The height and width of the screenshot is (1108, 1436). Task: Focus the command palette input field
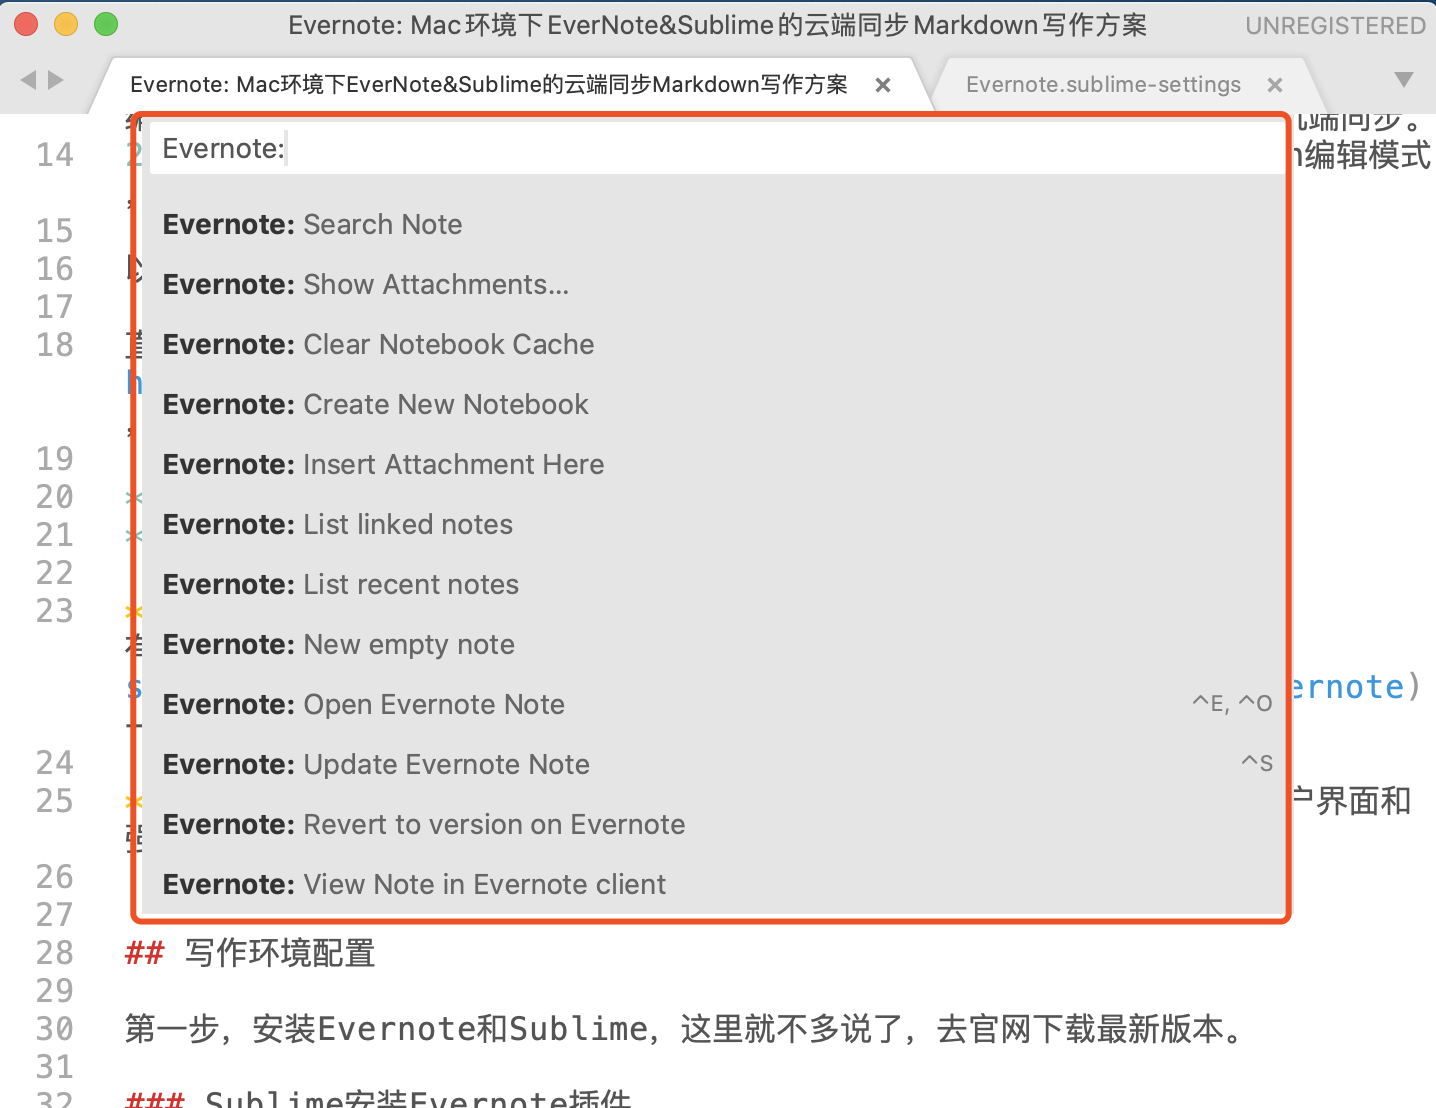pyautogui.click(x=716, y=149)
